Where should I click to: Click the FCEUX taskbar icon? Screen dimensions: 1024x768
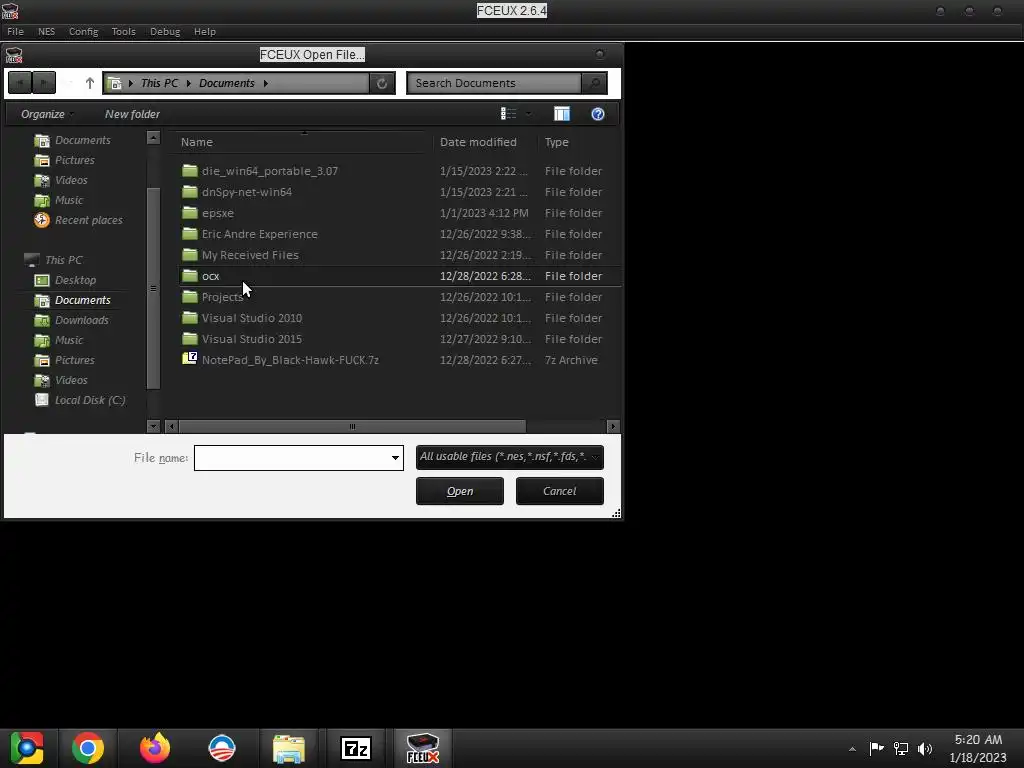[x=423, y=748]
